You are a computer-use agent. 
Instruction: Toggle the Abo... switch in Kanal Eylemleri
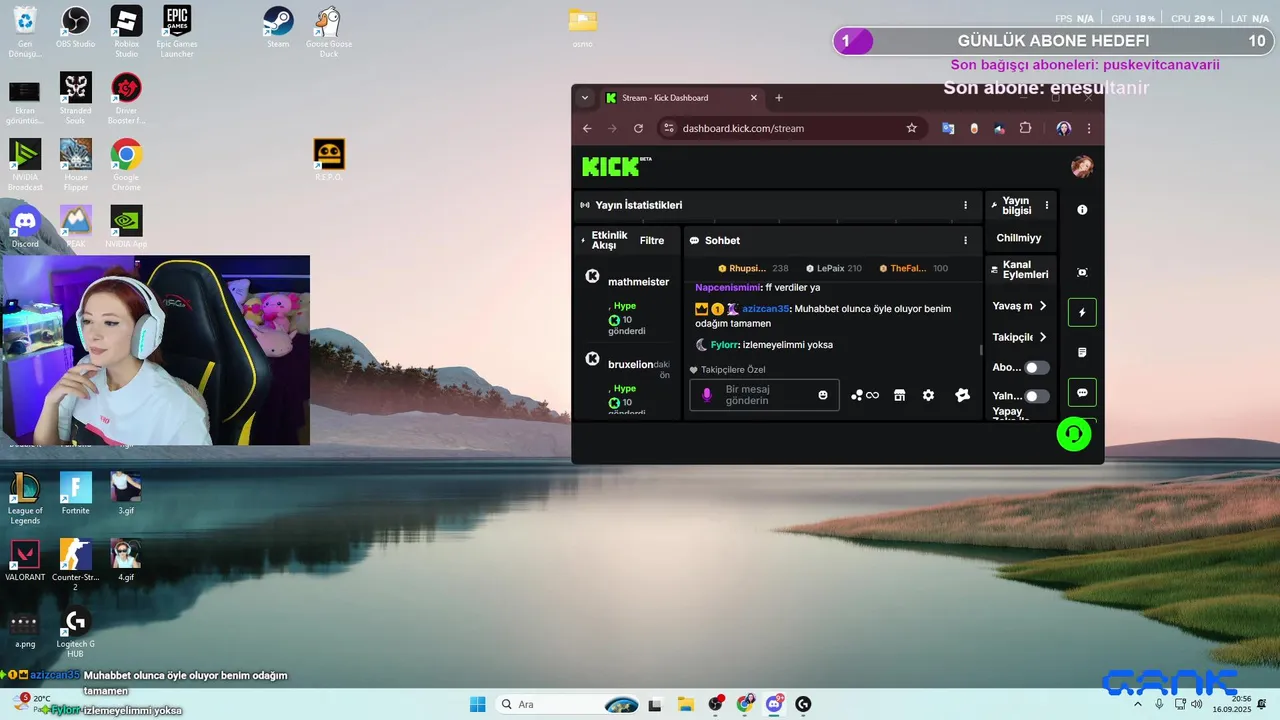1037,367
